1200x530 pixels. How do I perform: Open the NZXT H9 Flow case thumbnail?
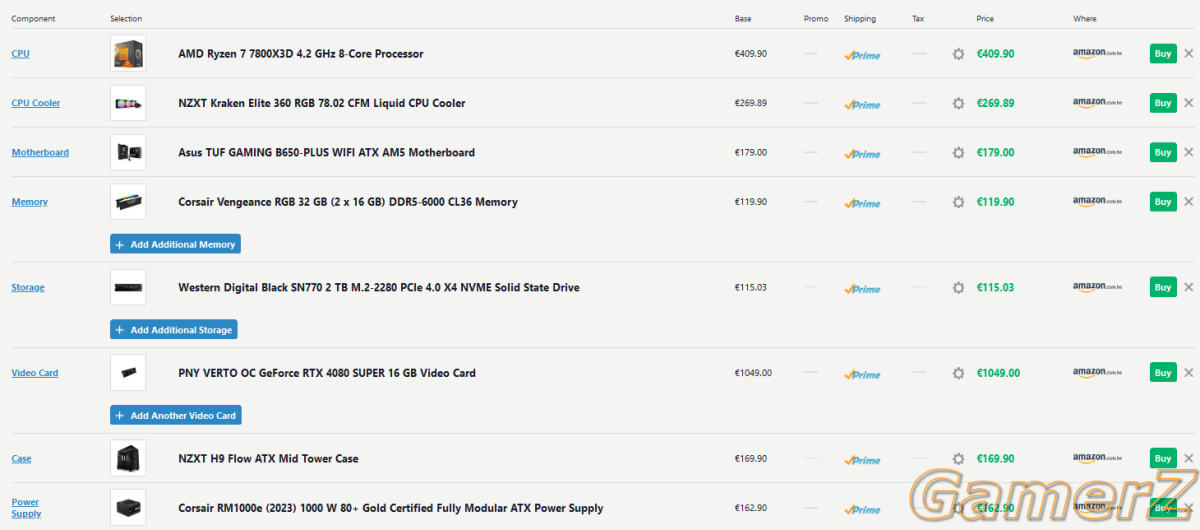click(x=128, y=459)
